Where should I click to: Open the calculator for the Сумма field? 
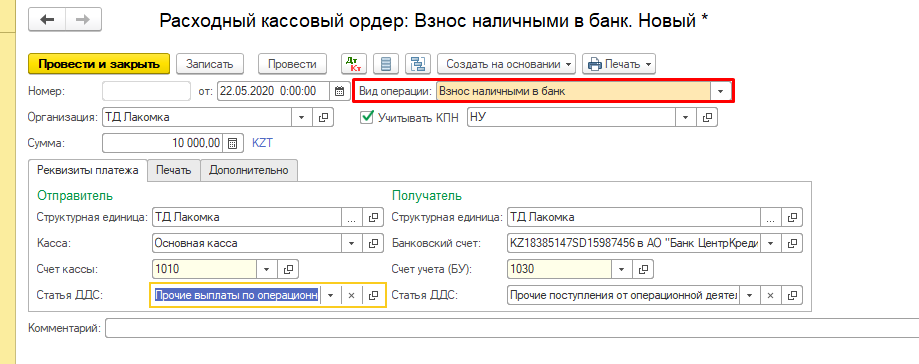233,143
